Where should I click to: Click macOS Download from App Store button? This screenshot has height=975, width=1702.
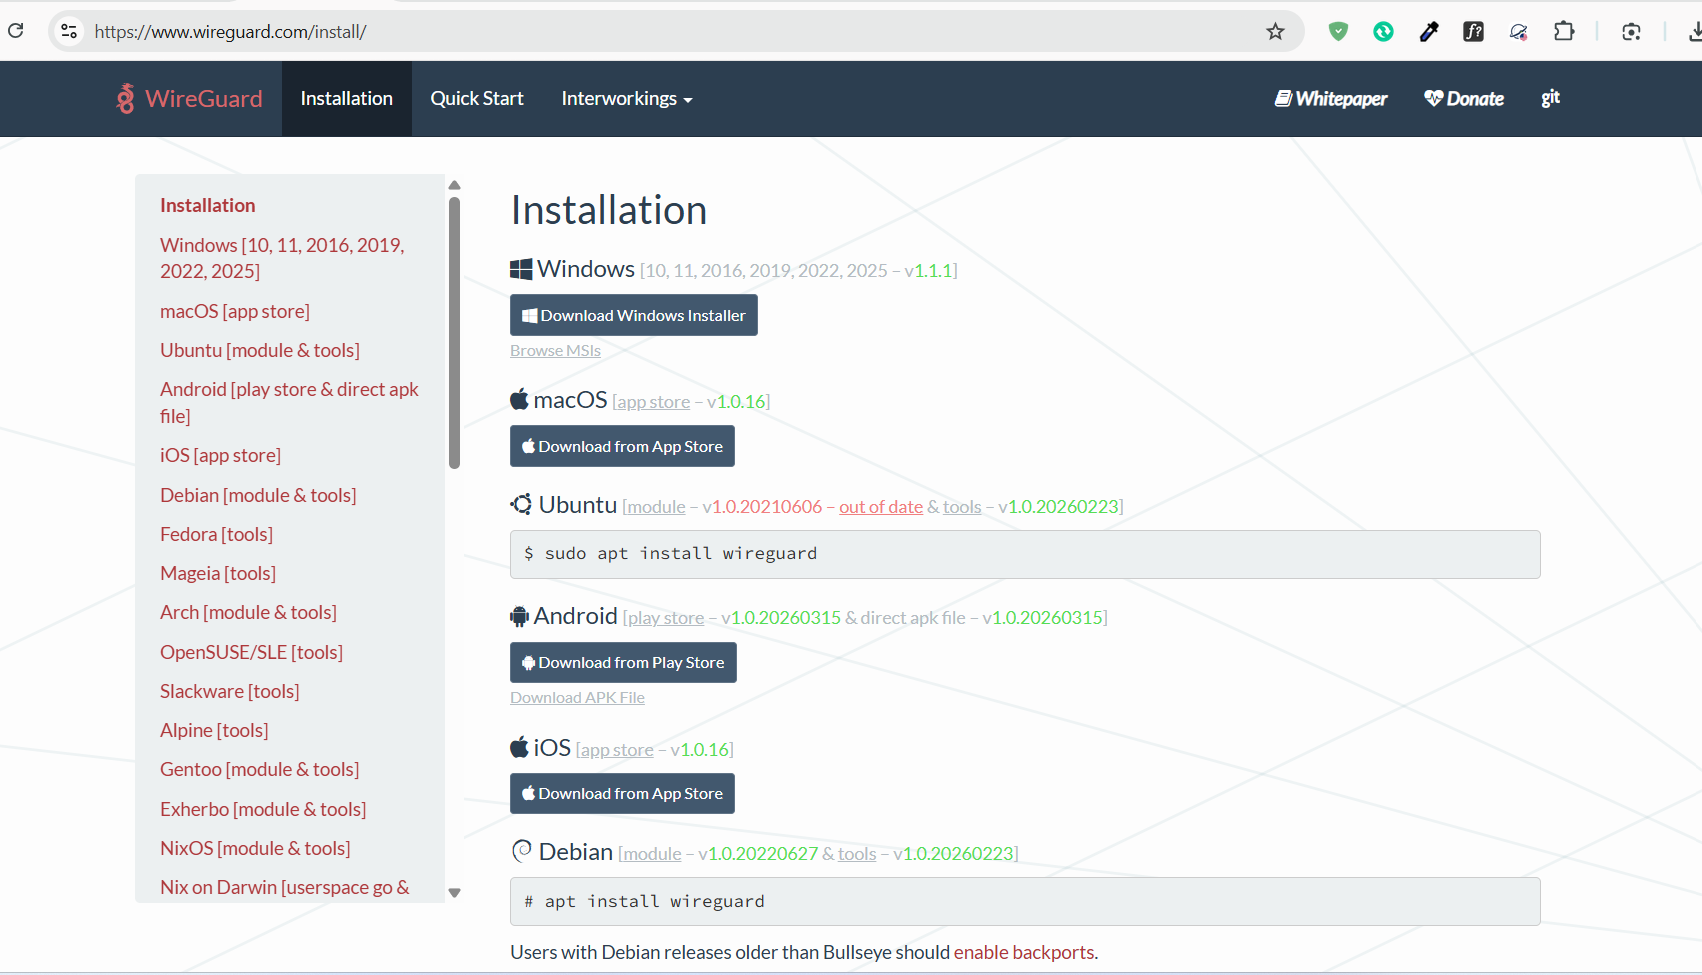(622, 446)
